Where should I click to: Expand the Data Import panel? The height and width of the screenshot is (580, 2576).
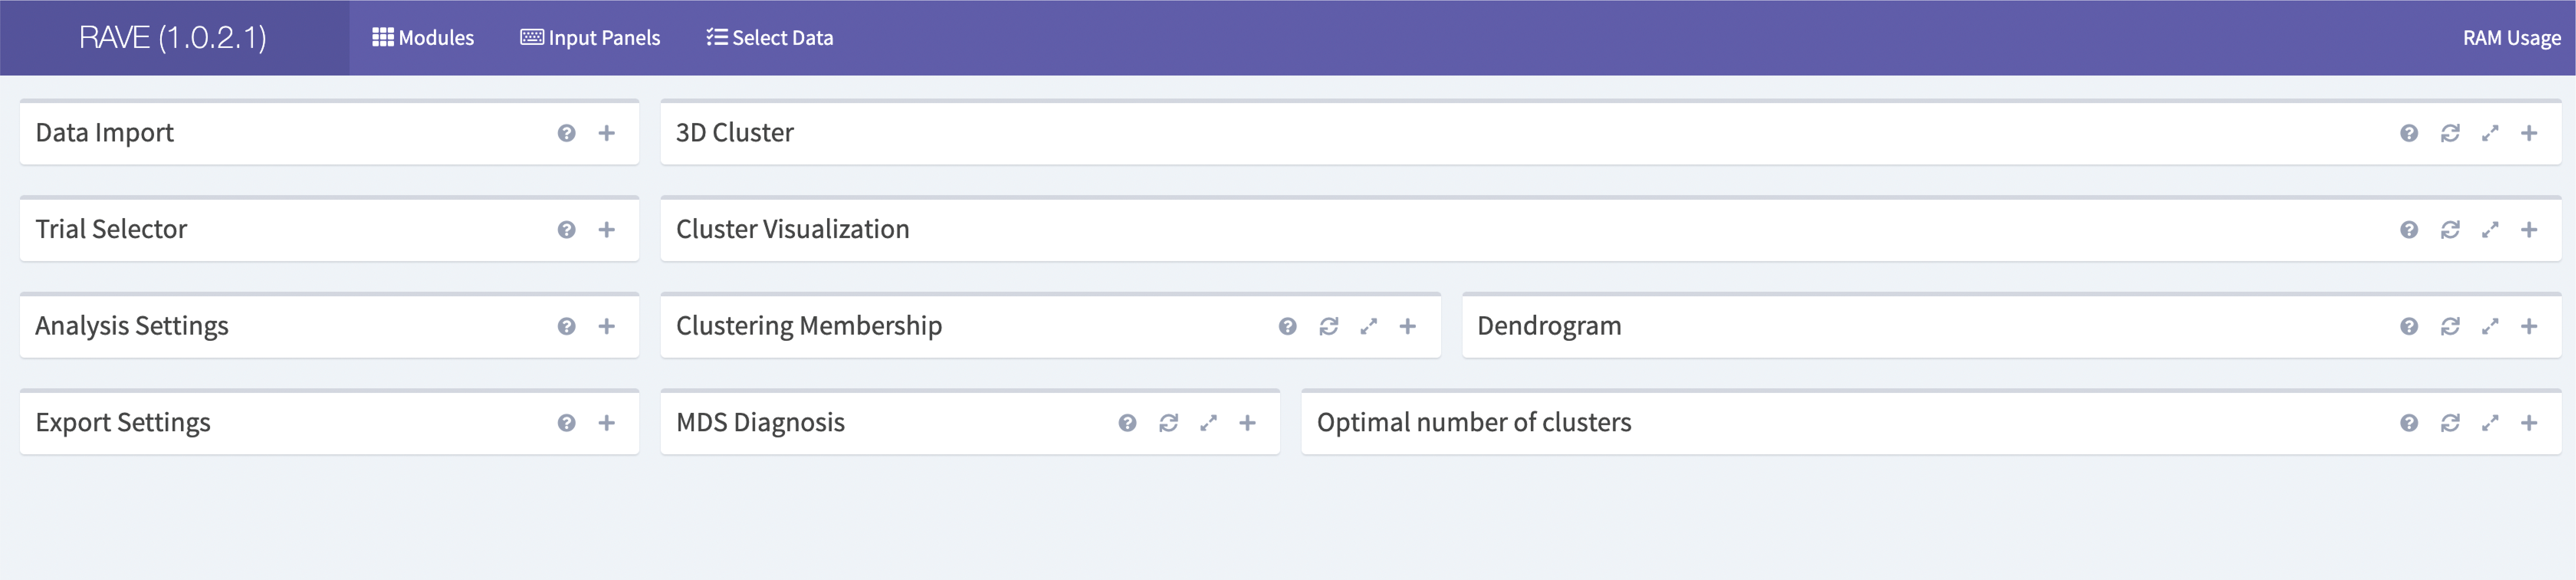tap(606, 133)
